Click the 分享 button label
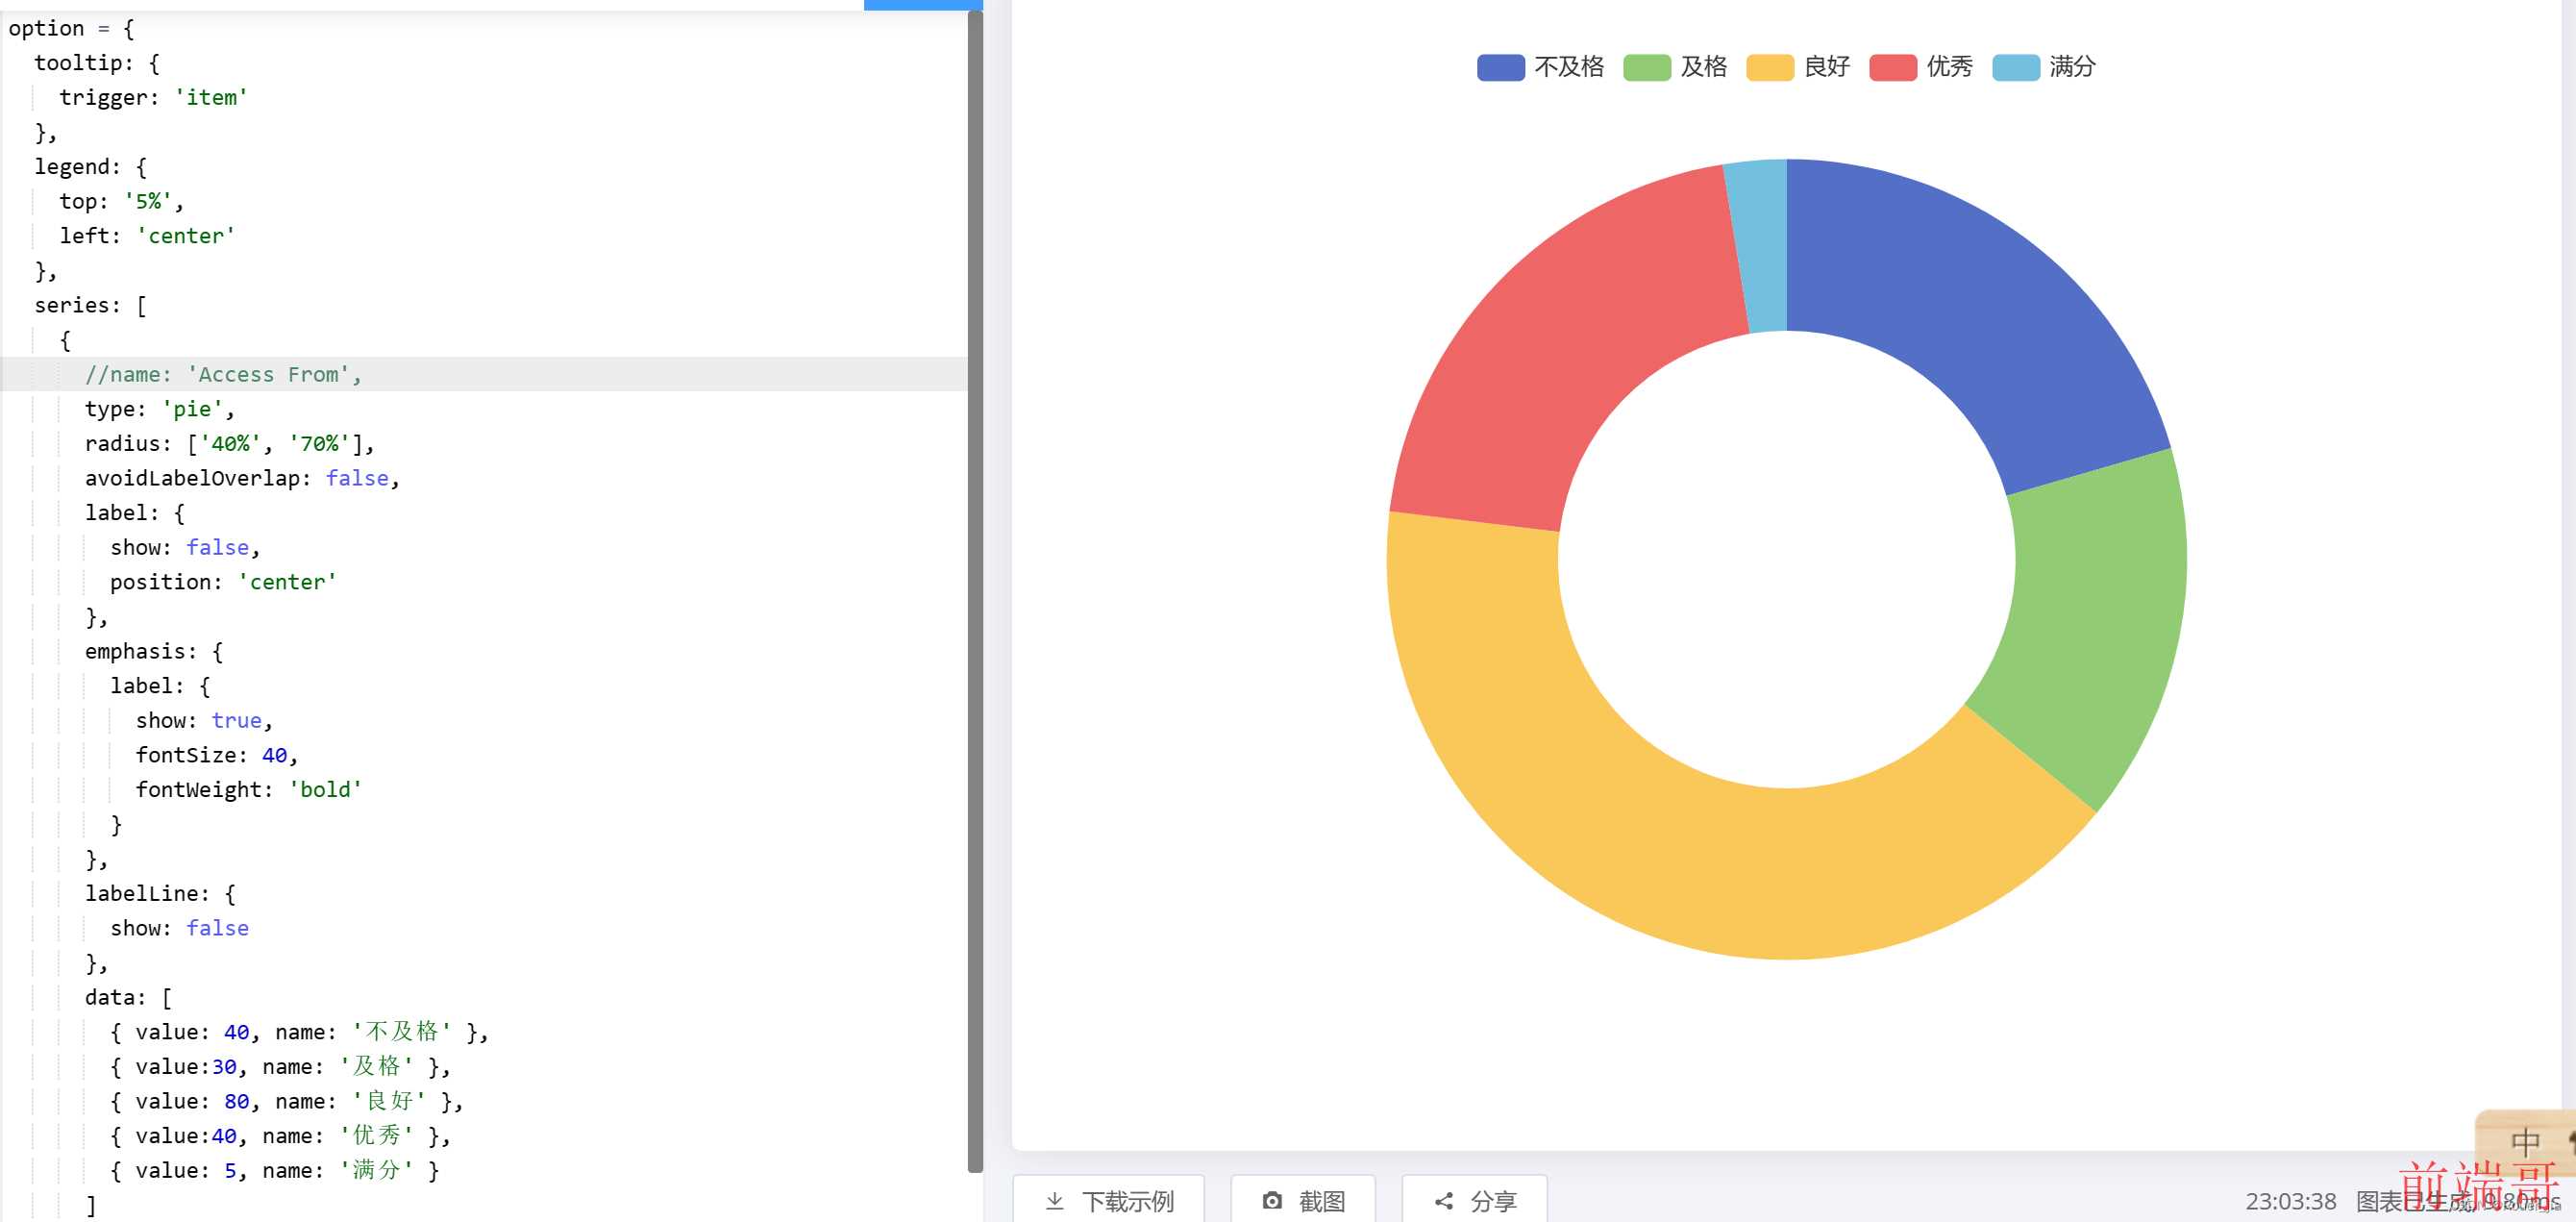 [1493, 1201]
